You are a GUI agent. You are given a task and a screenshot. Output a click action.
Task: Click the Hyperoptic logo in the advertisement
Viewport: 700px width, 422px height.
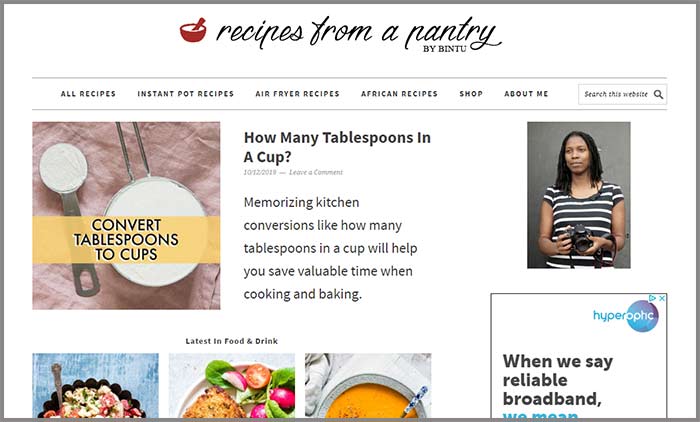(625, 316)
